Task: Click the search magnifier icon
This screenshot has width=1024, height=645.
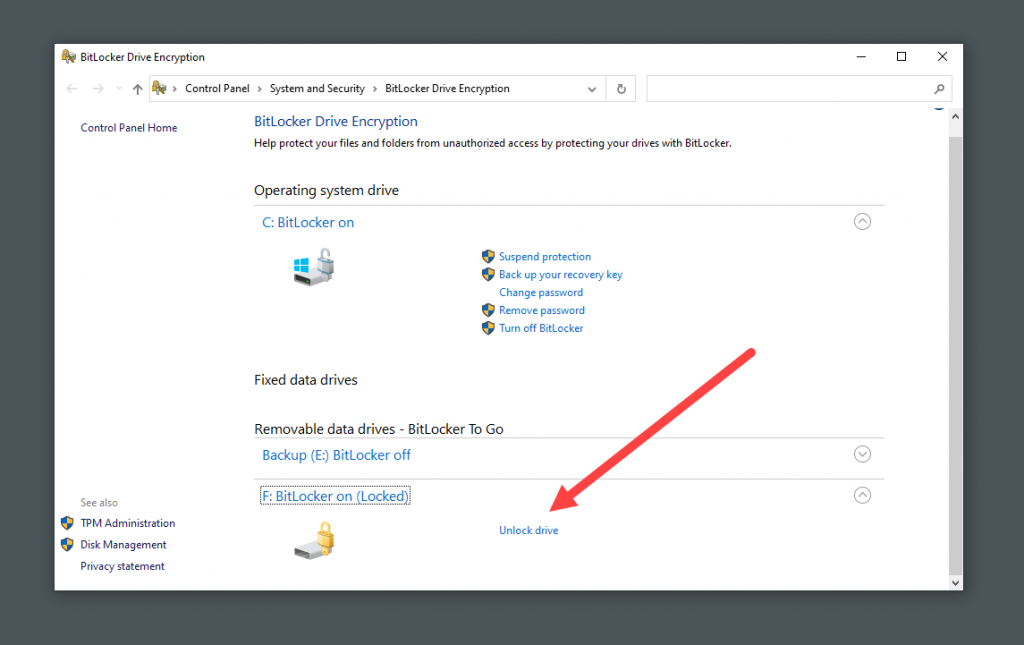Action: click(939, 89)
